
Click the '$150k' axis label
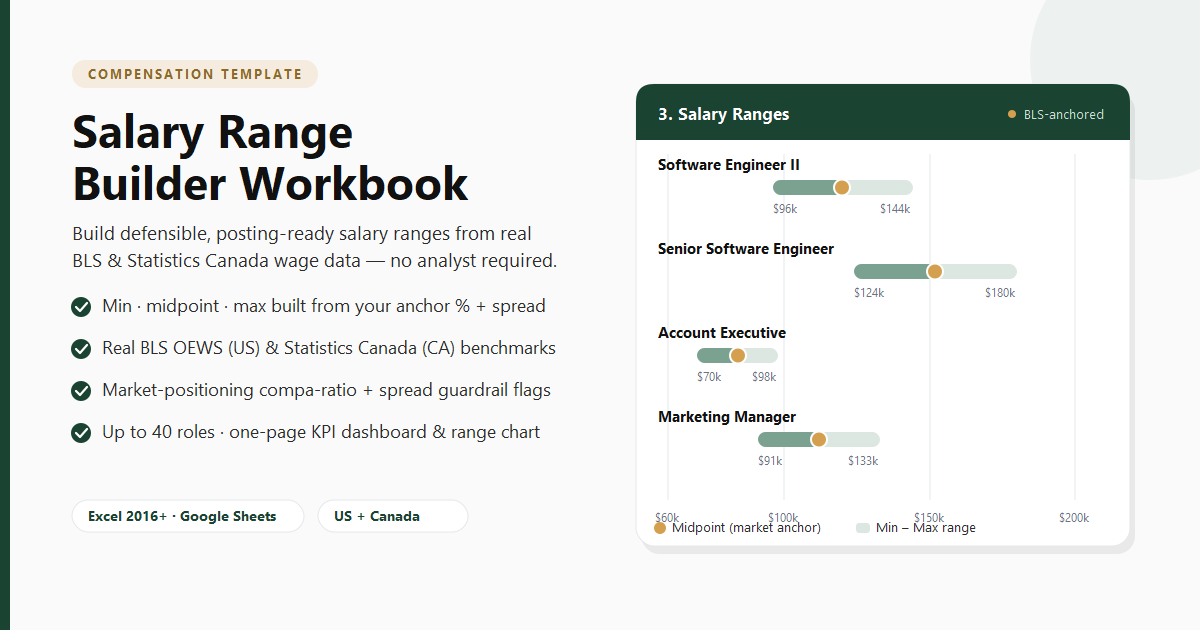[929, 517]
